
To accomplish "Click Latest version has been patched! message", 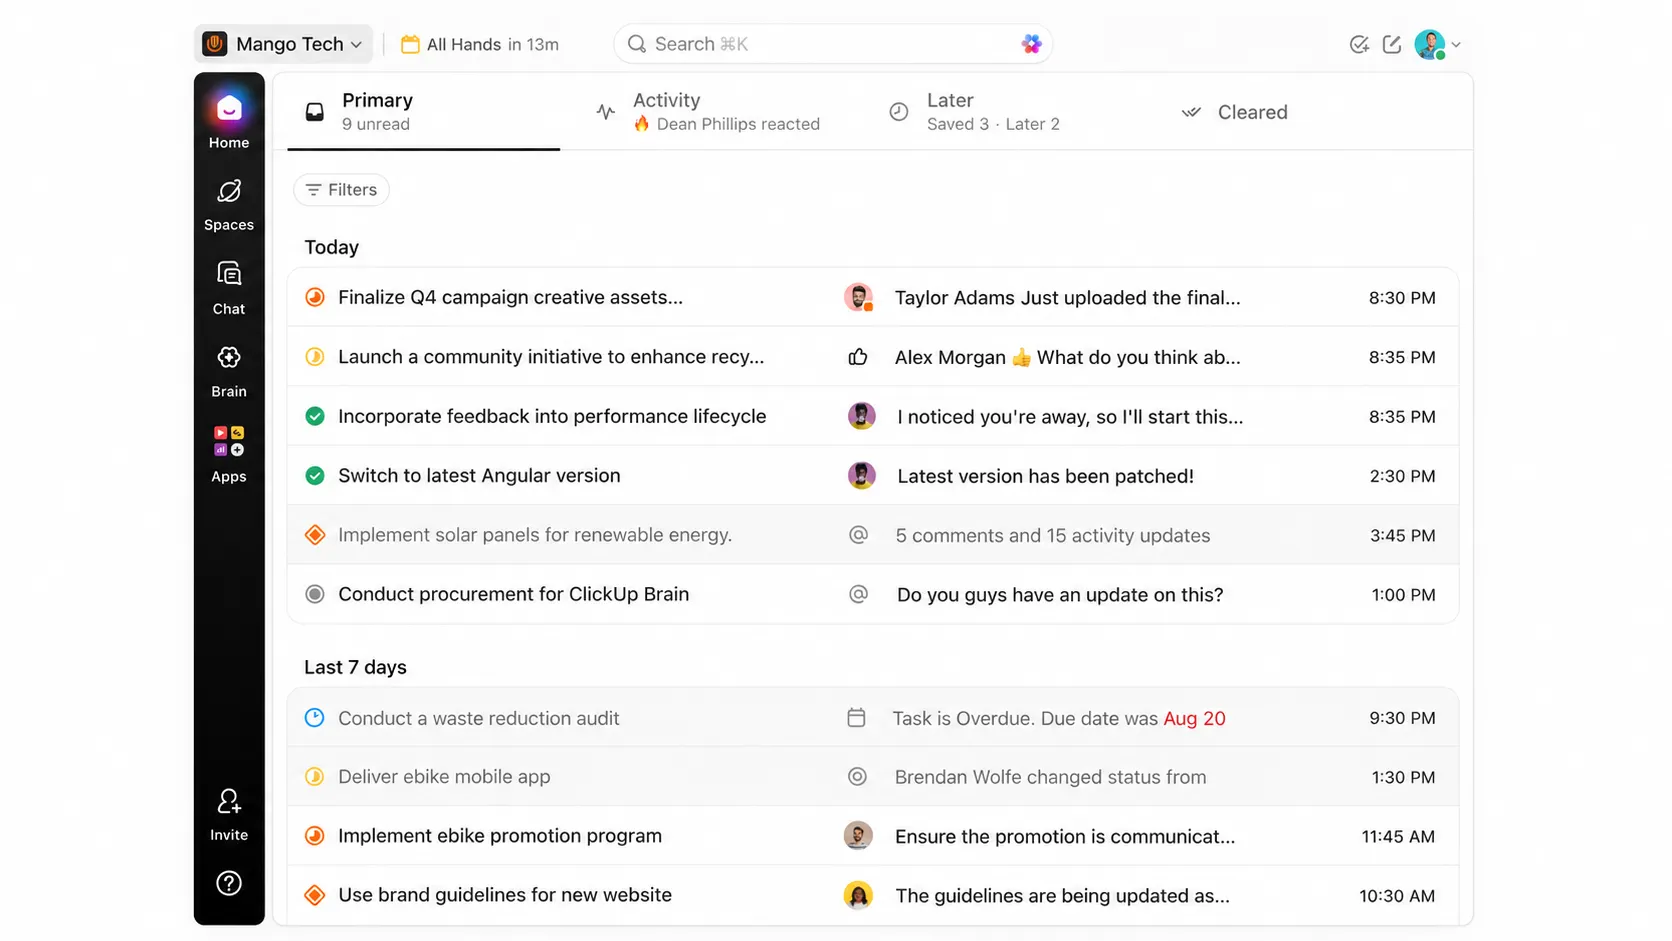I will coord(1045,476).
